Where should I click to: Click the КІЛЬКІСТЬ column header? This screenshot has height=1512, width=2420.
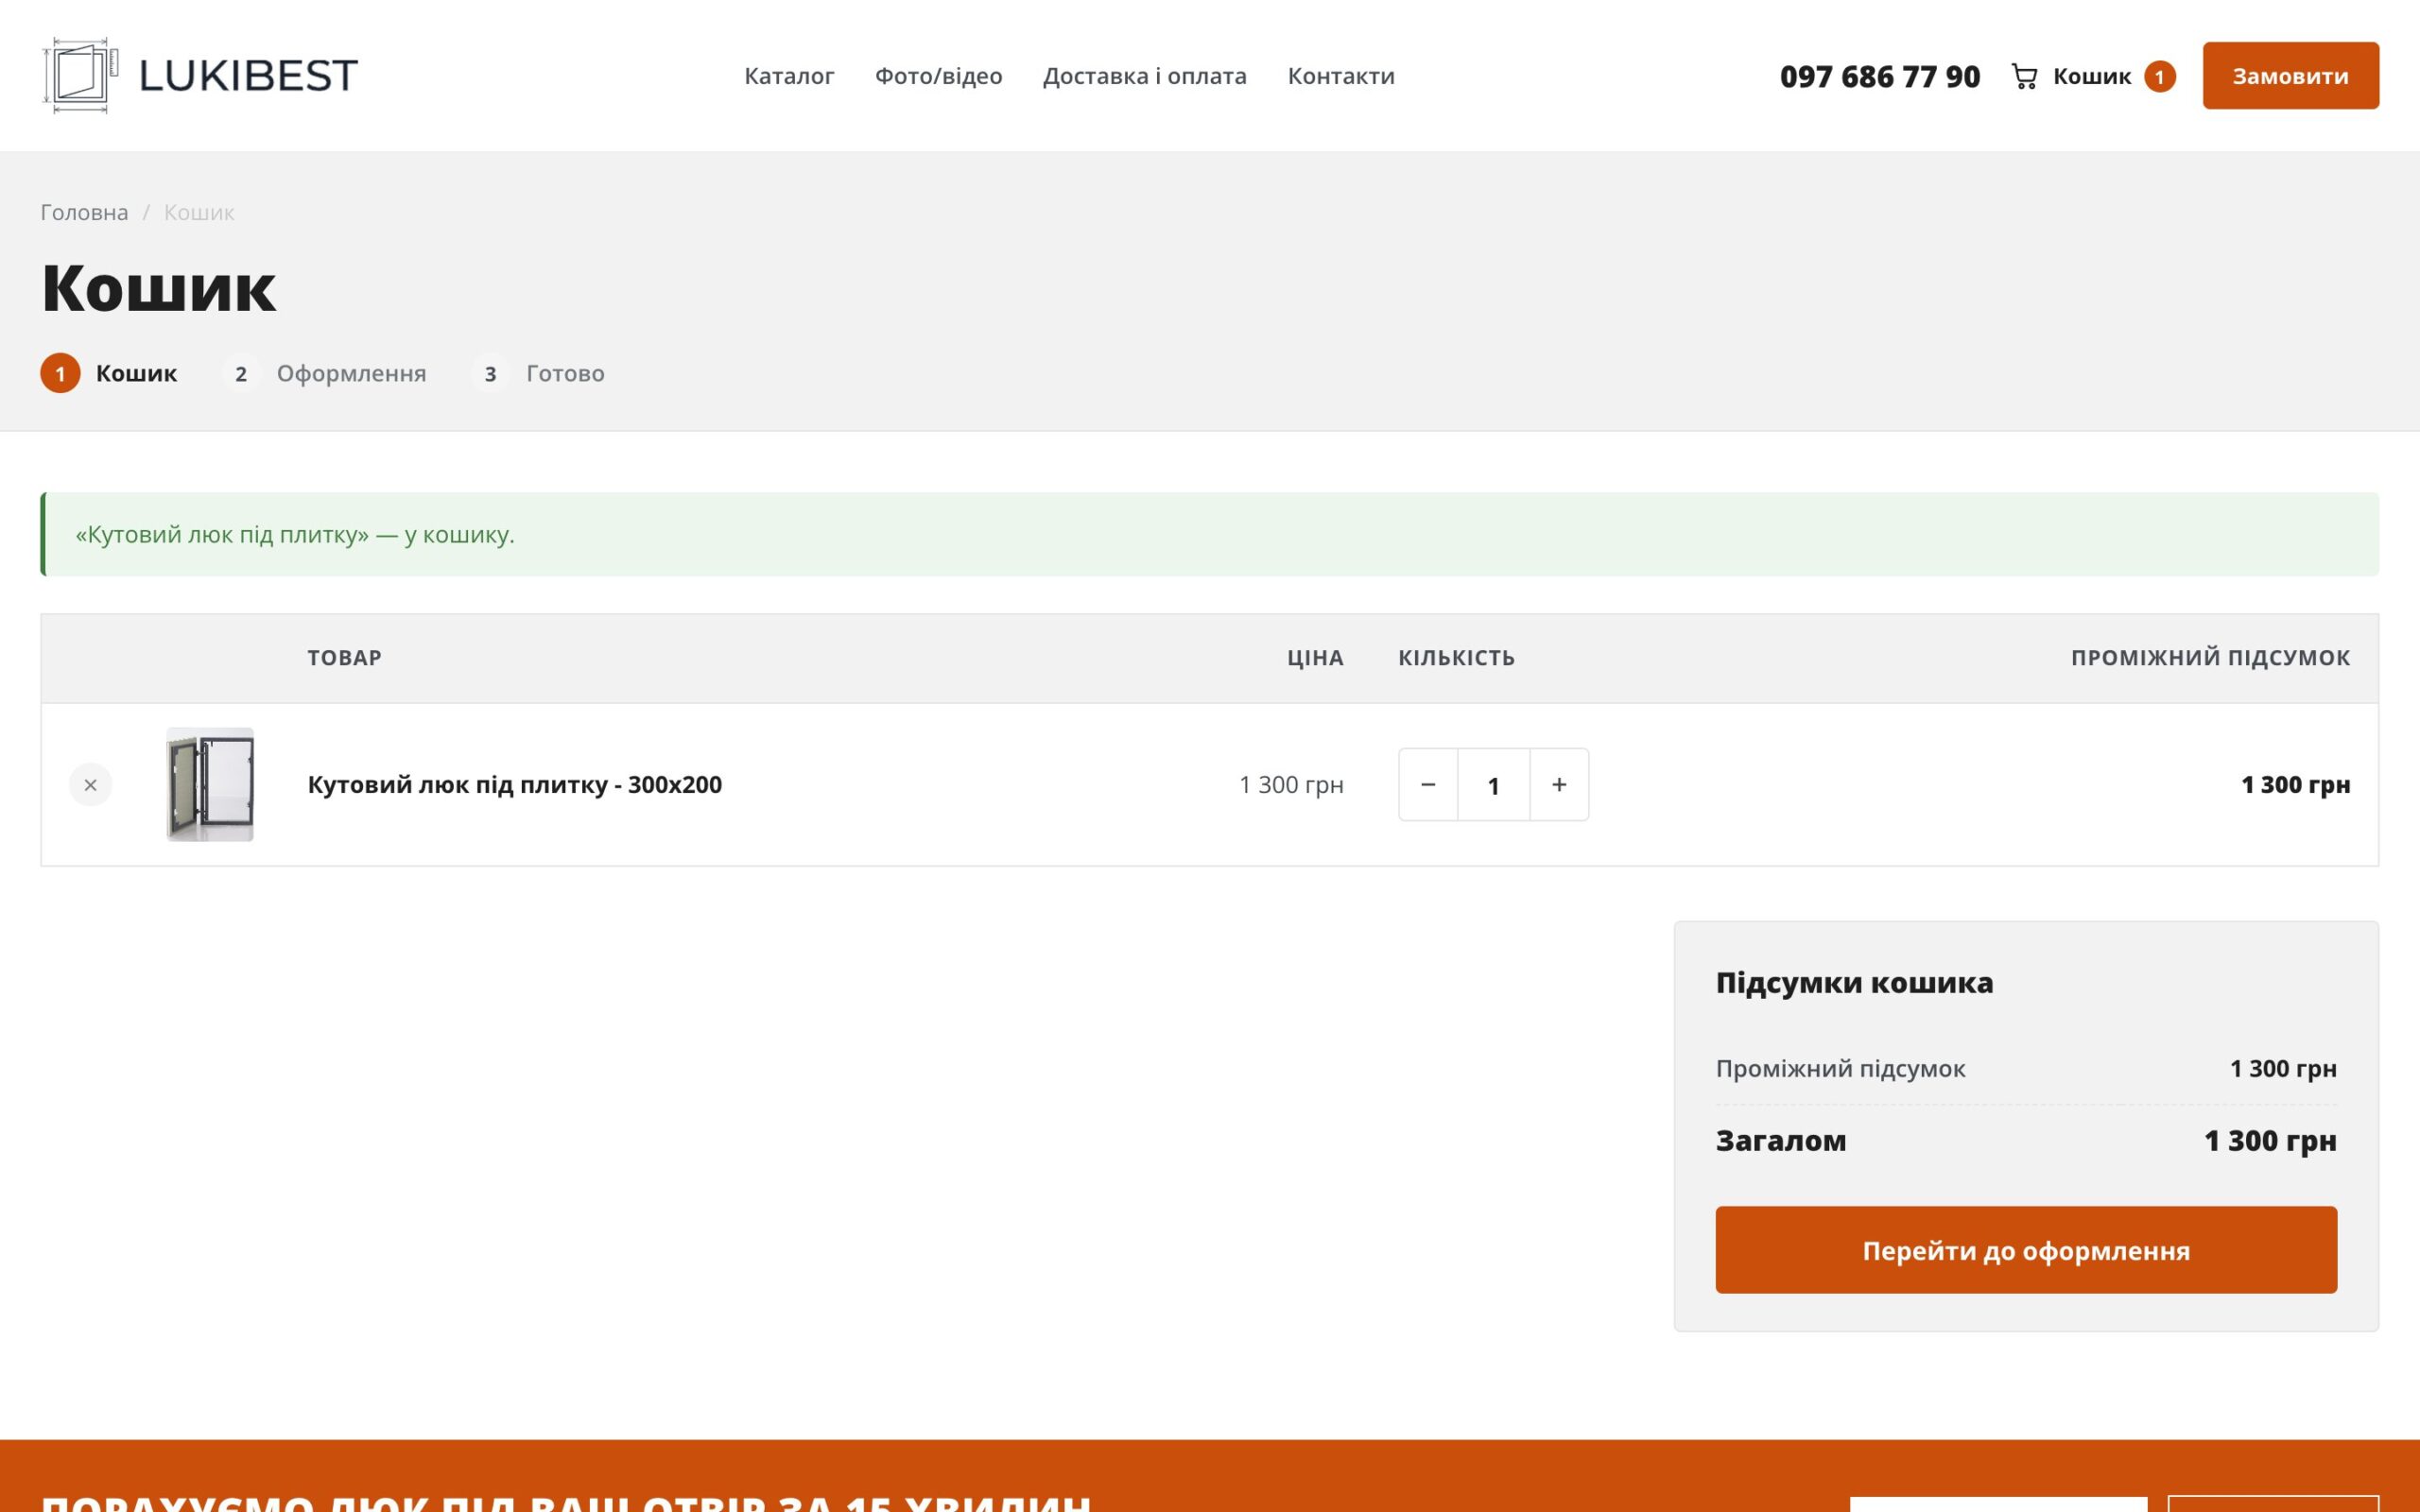[1456, 658]
